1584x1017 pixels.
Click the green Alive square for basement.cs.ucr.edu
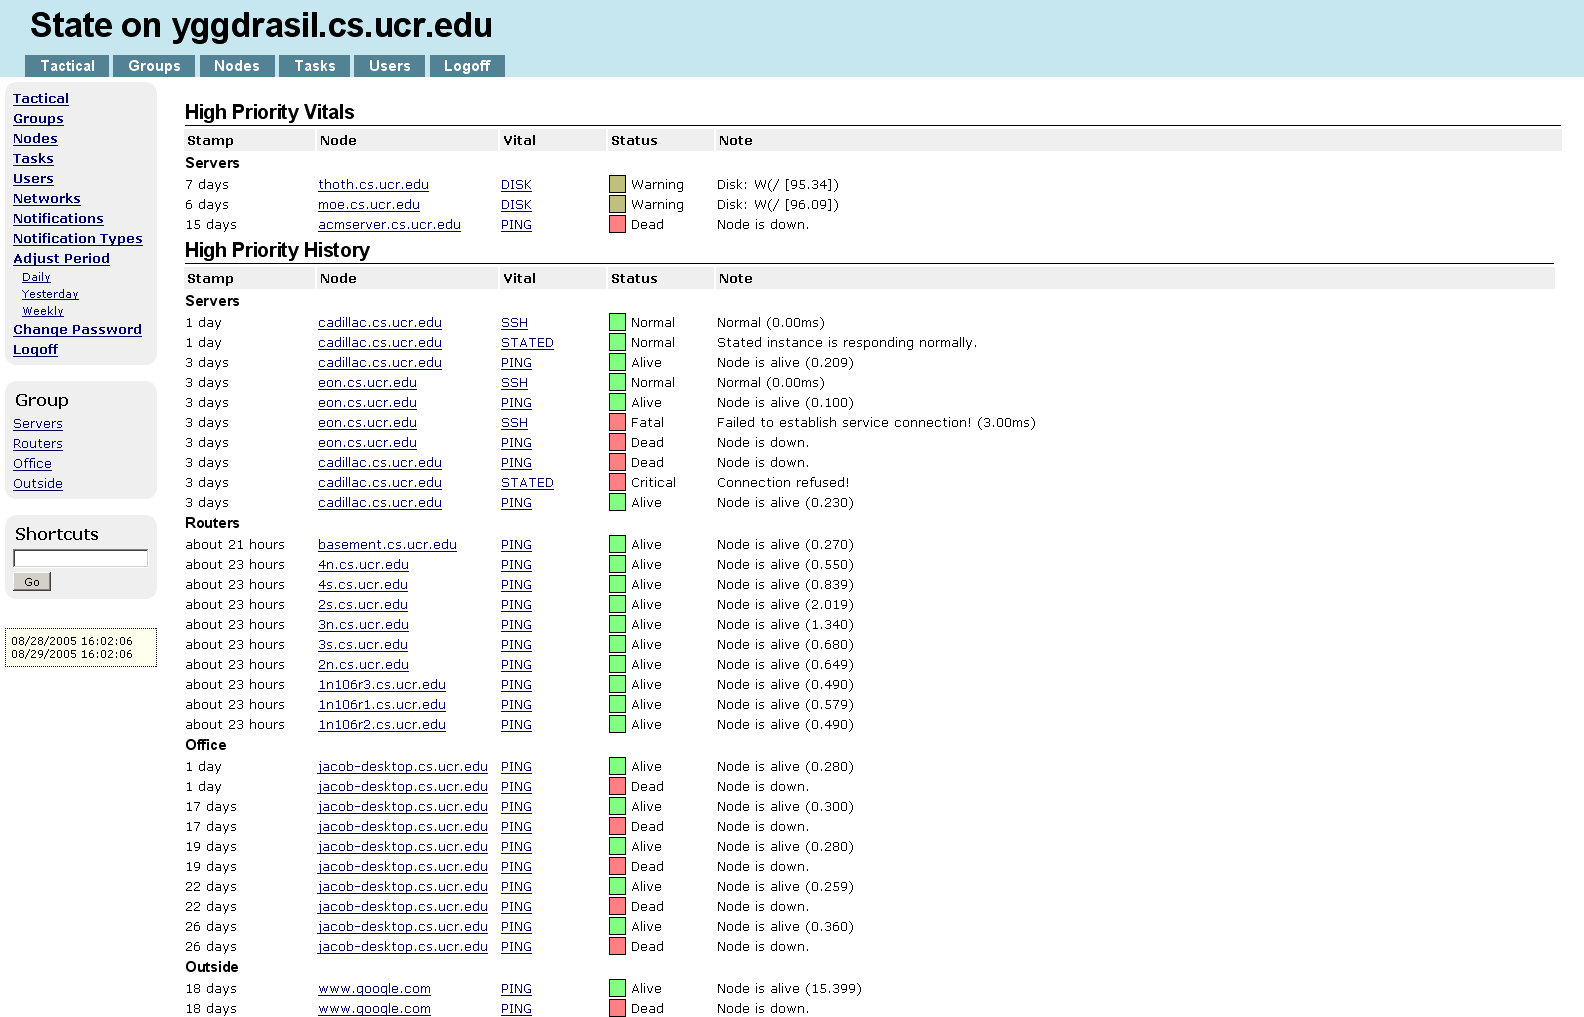click(617, 544)
